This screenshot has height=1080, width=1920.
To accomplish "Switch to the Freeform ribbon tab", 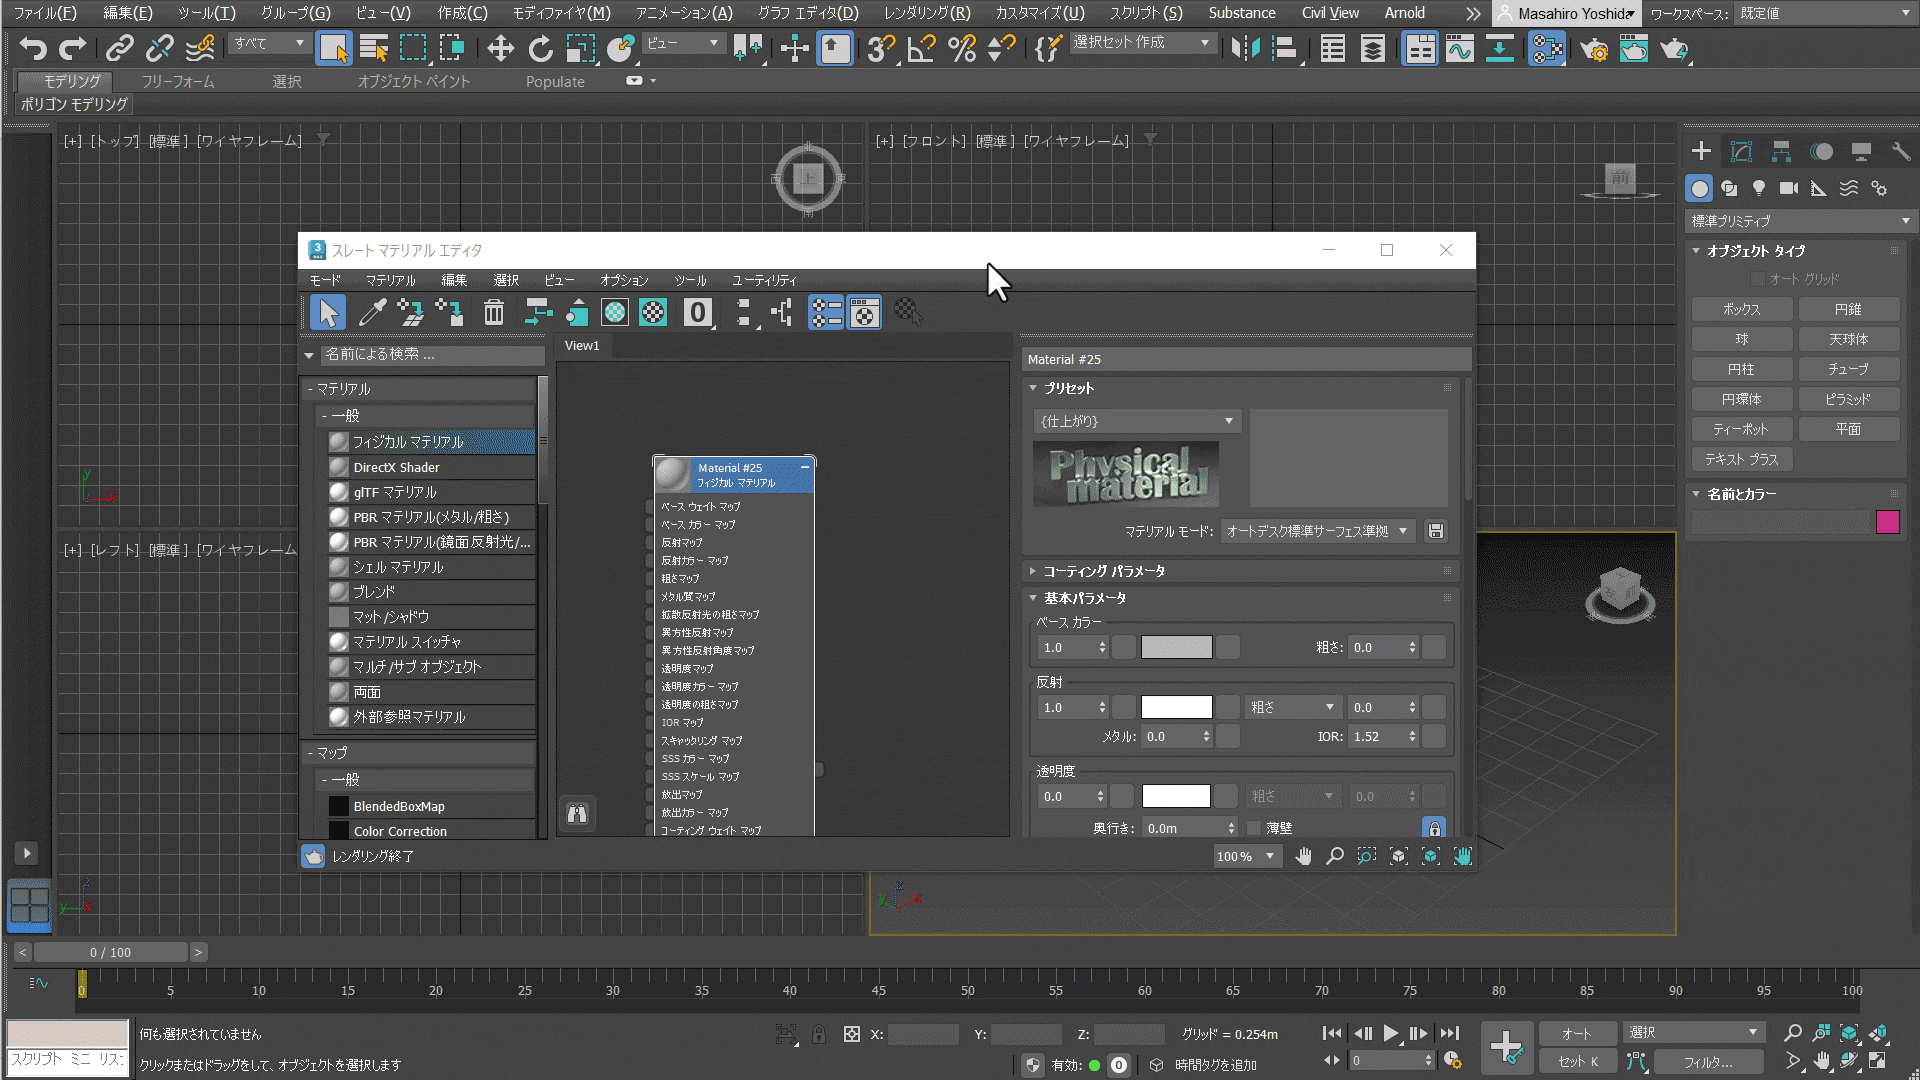I will click(178, 82).
